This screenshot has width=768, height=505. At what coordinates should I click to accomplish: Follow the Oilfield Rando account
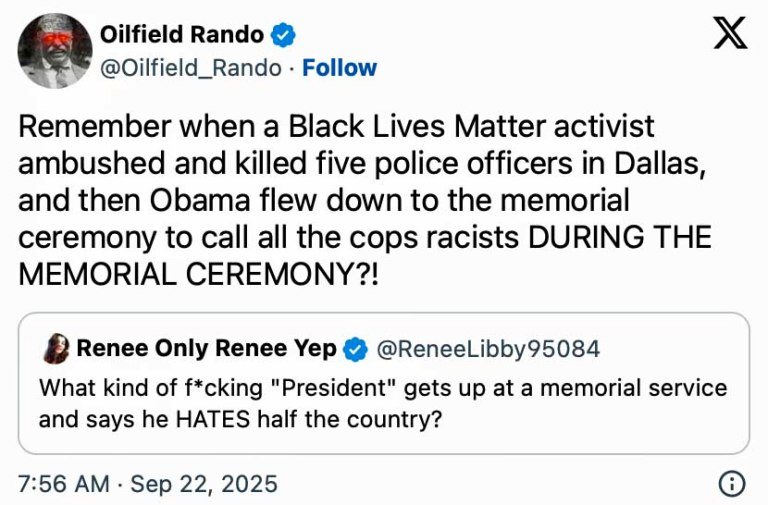click(339, 68)
